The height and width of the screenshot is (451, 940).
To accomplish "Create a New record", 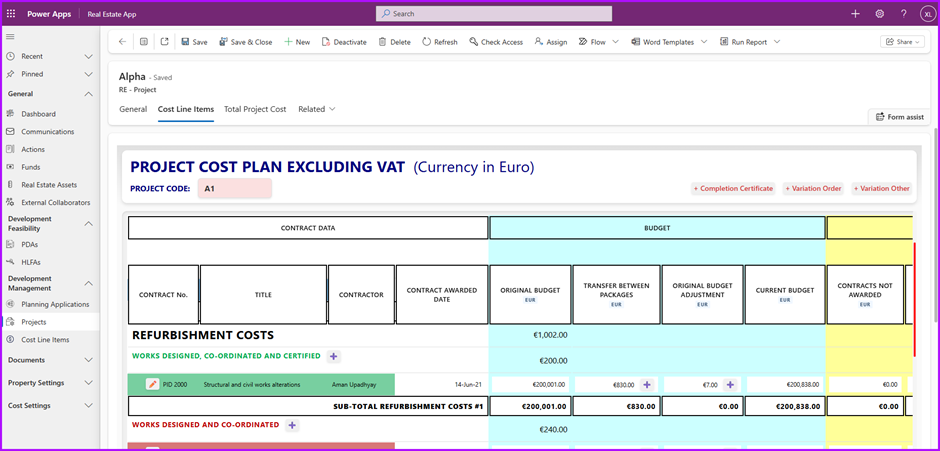I will (x=297, y=42).
